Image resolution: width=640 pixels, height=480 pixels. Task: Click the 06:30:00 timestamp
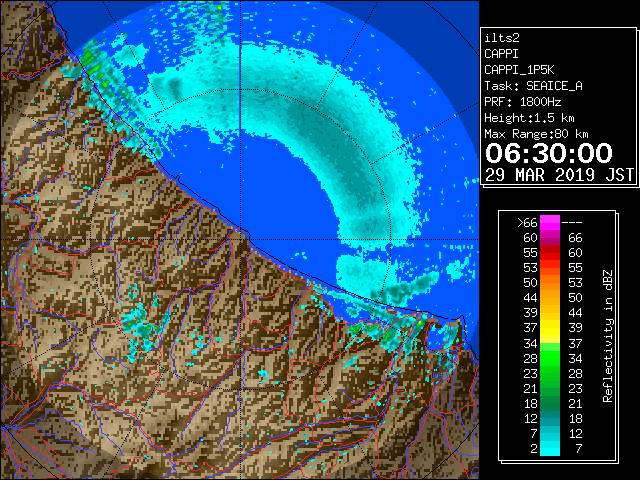point(549,153)
